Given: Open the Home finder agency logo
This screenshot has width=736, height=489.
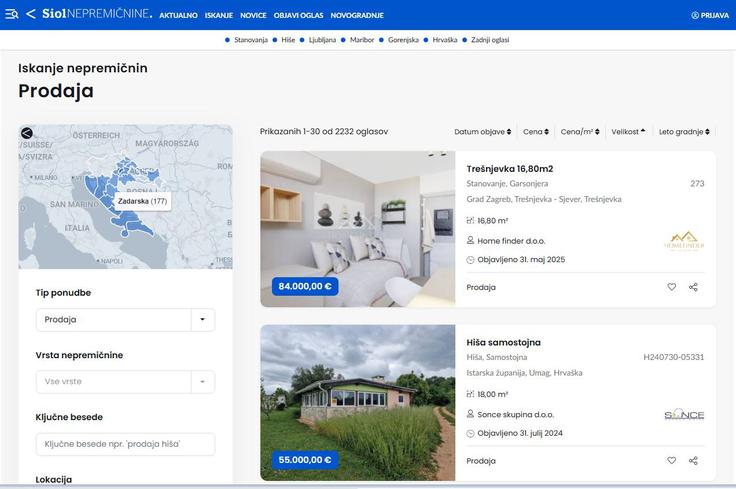Looking at the screenshot, I should [x=684, y=241].
